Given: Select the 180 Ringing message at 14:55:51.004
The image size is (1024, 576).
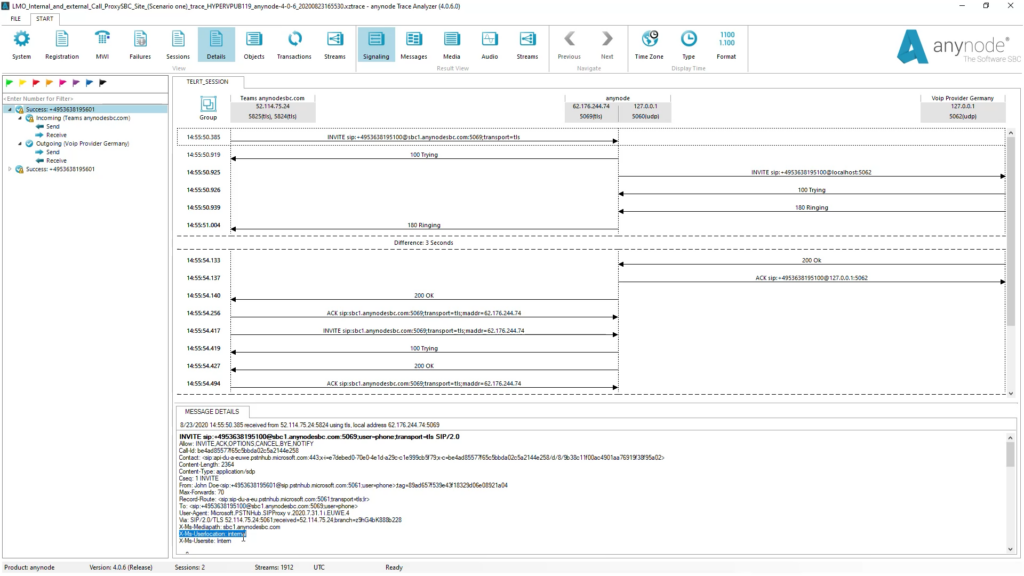Looking at the screenshot, I should (x=424, y=225).
